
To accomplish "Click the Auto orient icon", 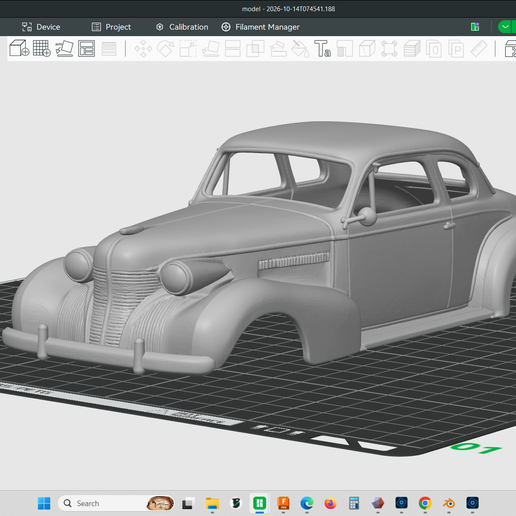I will pyautogui.click(x=64, y=49).
